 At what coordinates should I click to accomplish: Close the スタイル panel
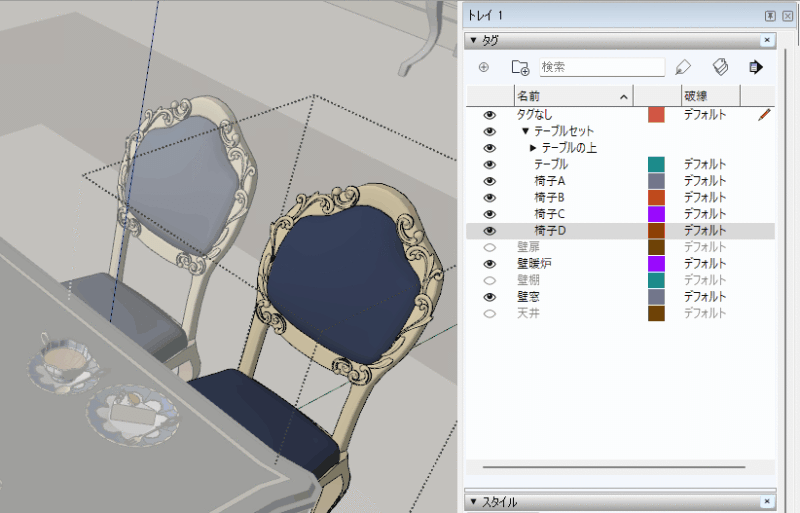tap(767, 501)
